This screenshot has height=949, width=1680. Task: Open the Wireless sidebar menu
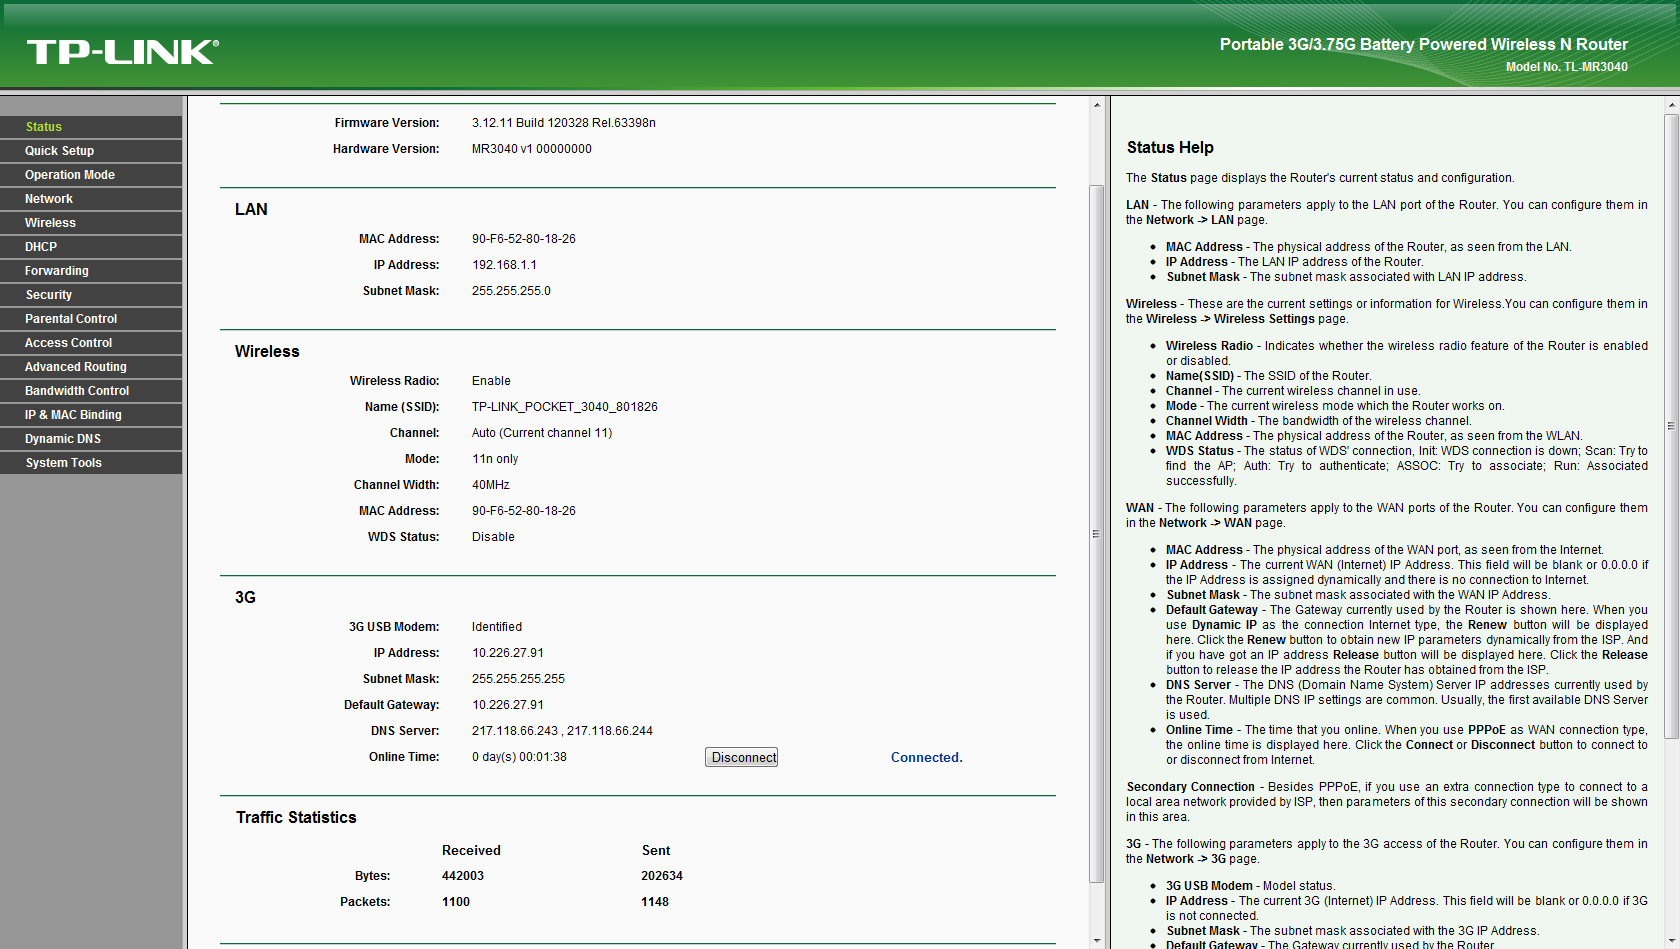[x=91, y=223]
